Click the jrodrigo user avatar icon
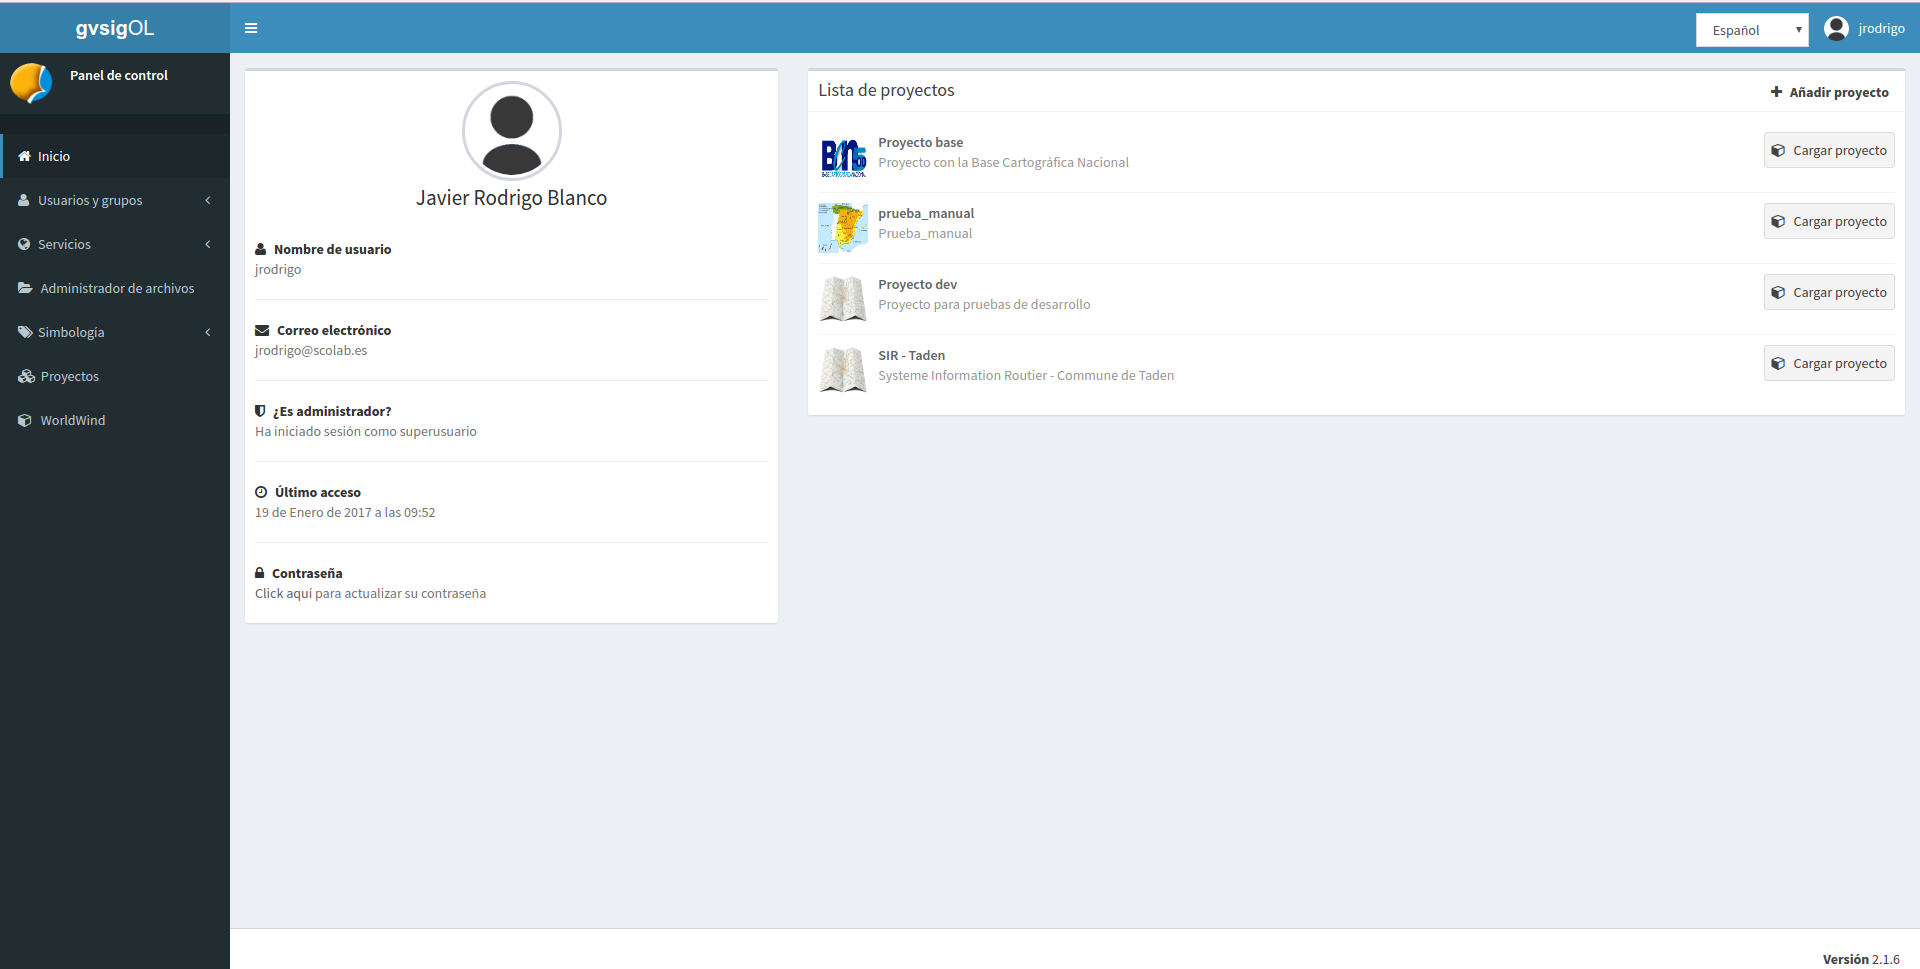Viewport: 1920px width, 969px height. [1836, 28]
